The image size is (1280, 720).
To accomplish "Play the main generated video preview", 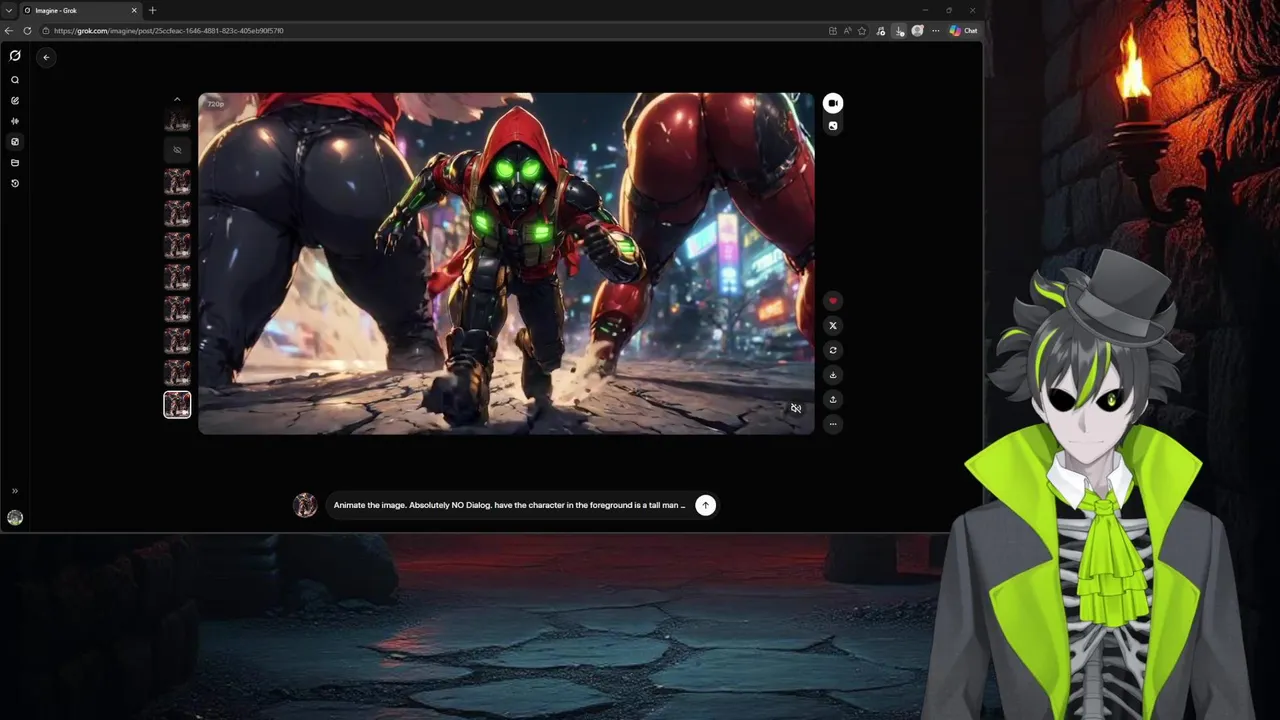I will 506,264.
